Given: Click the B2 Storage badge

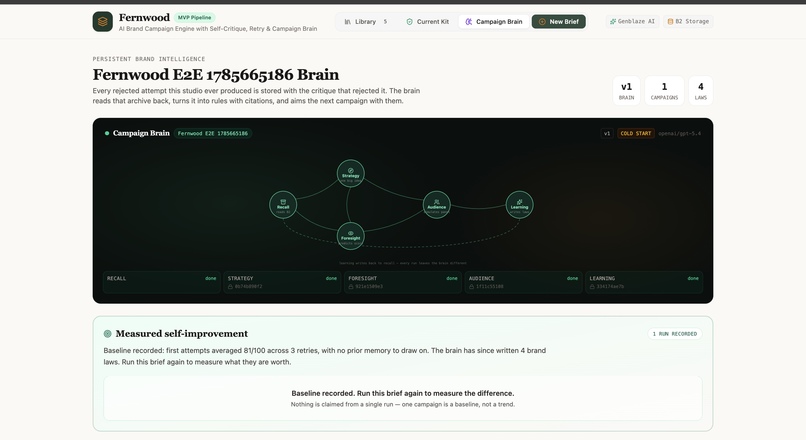Looking at the screenshot, I should click(x=688, y=22).
